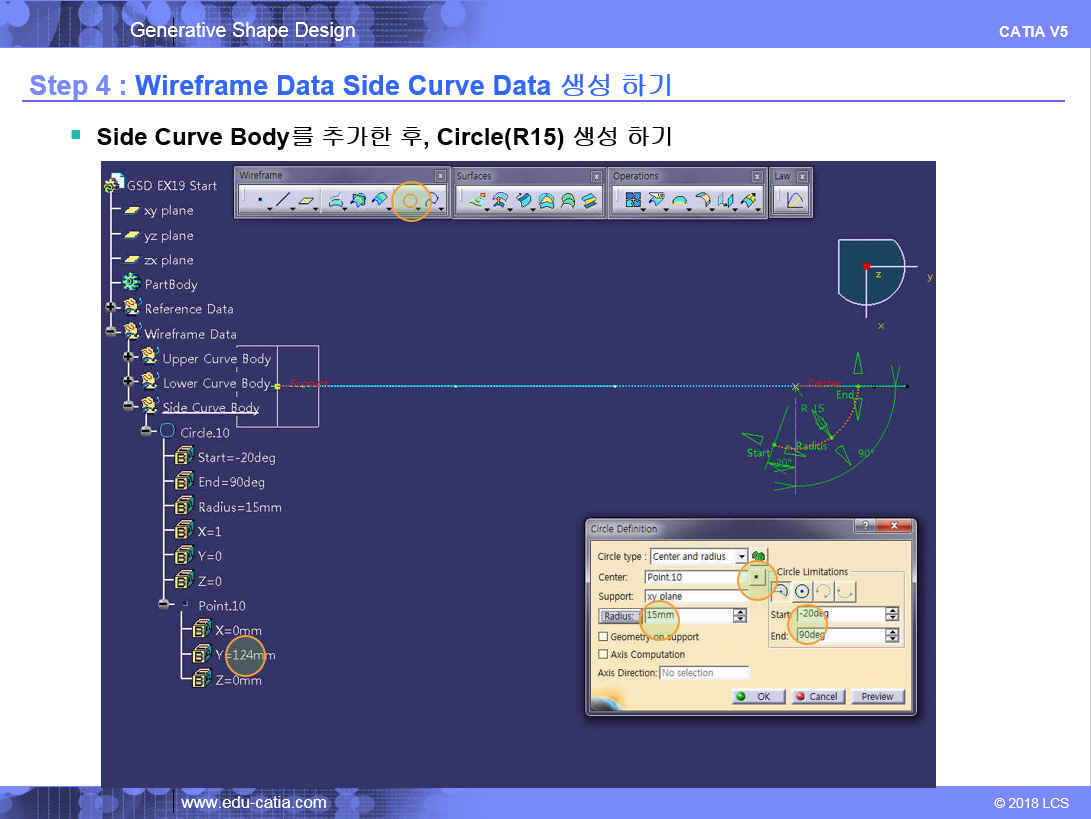Check the Axis Computation checkbox

coord(603,654)
